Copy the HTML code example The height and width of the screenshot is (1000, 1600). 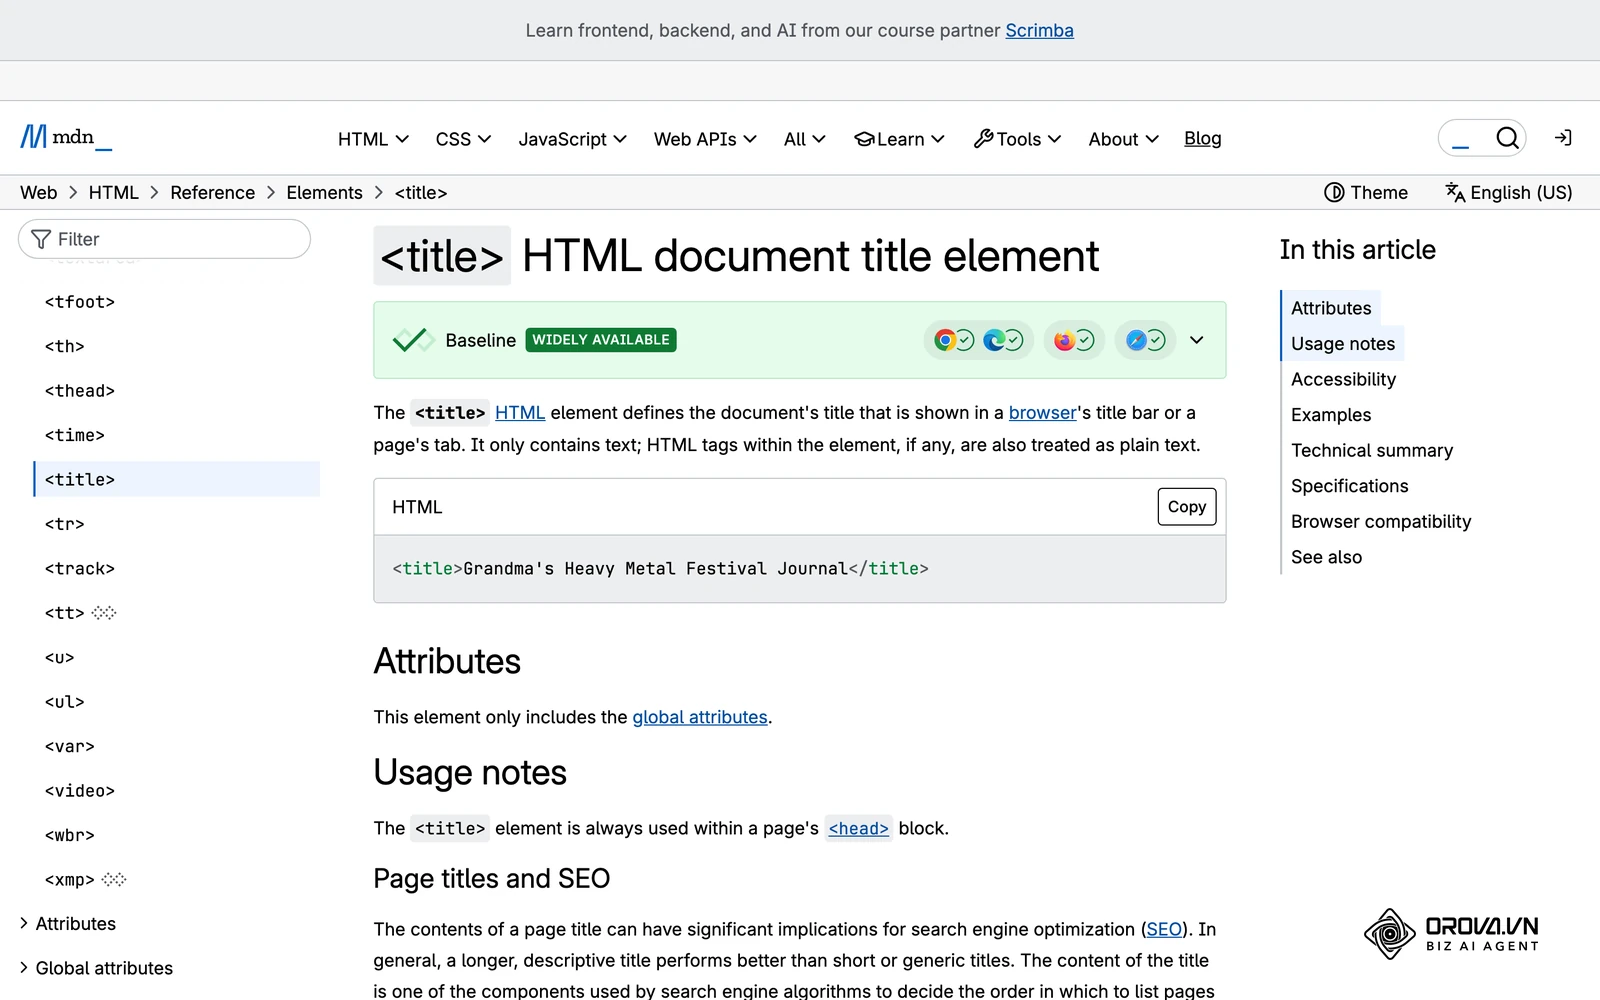(1187, 507)
